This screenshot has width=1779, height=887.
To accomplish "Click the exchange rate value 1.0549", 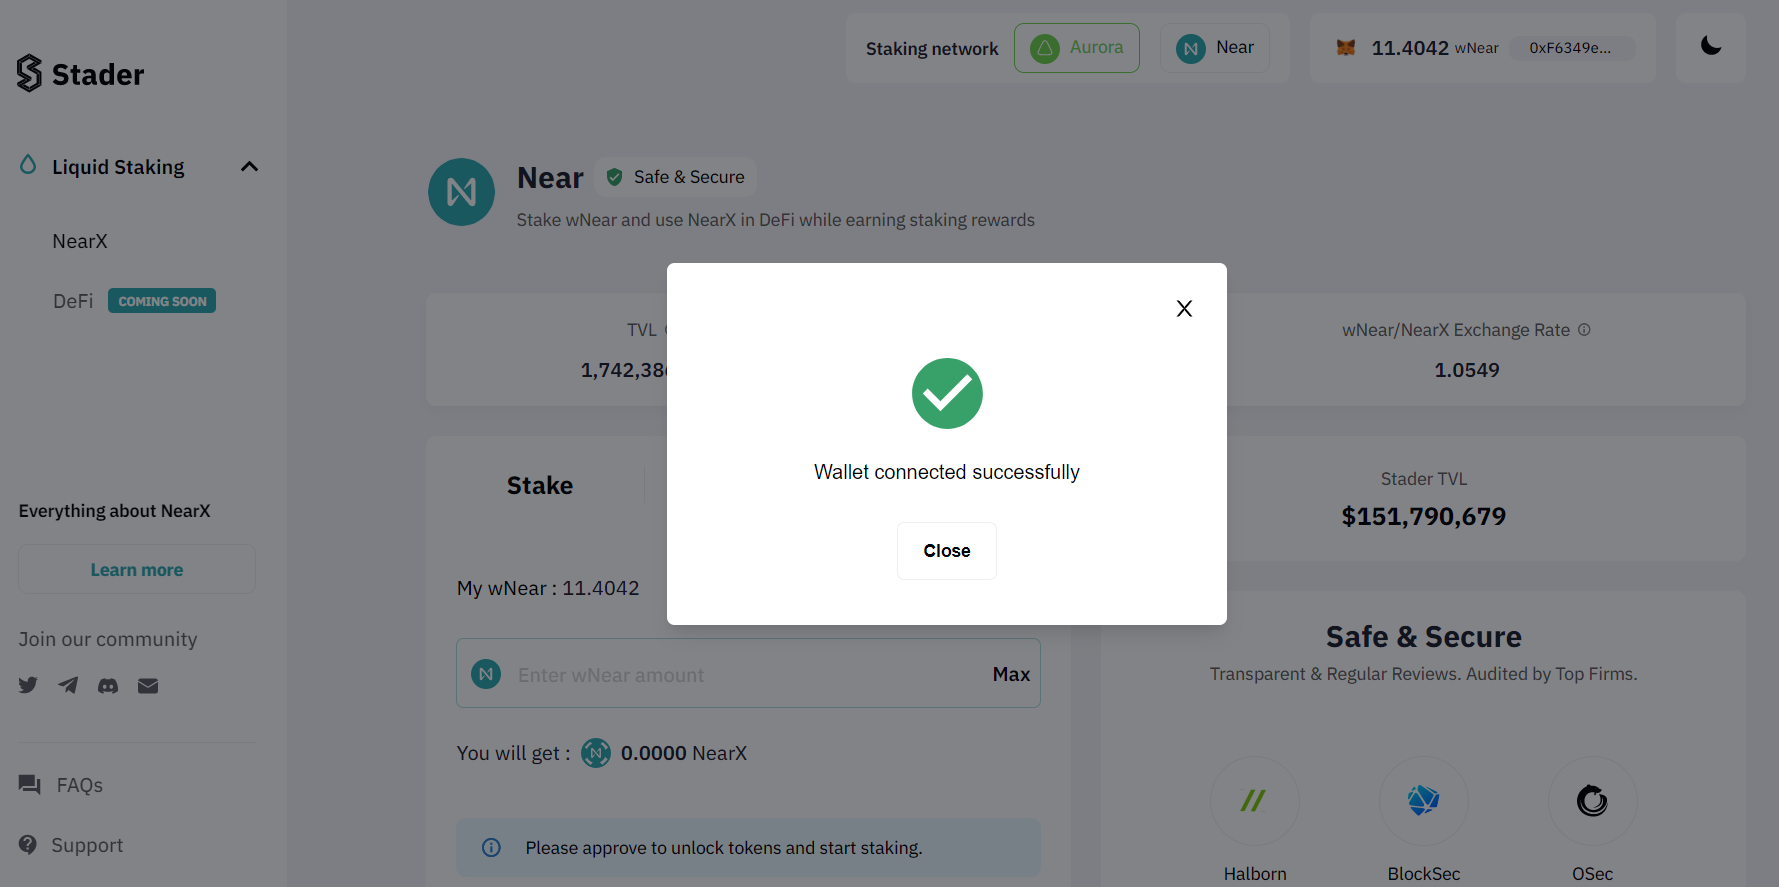I will coord(1467,370).
